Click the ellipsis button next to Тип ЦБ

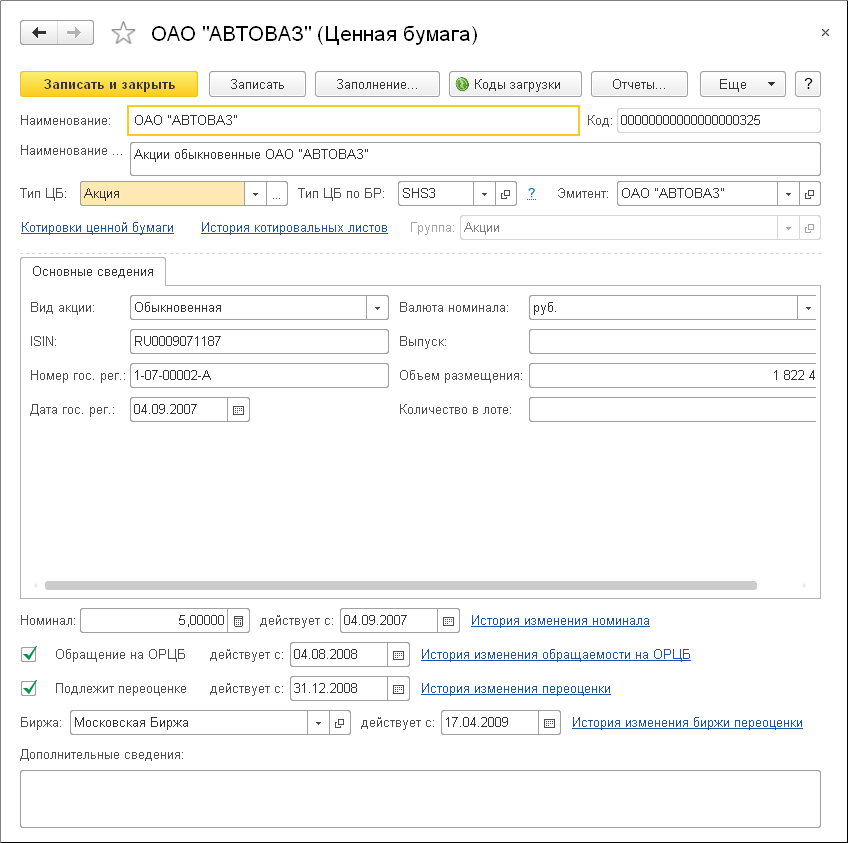pos(276,194)
